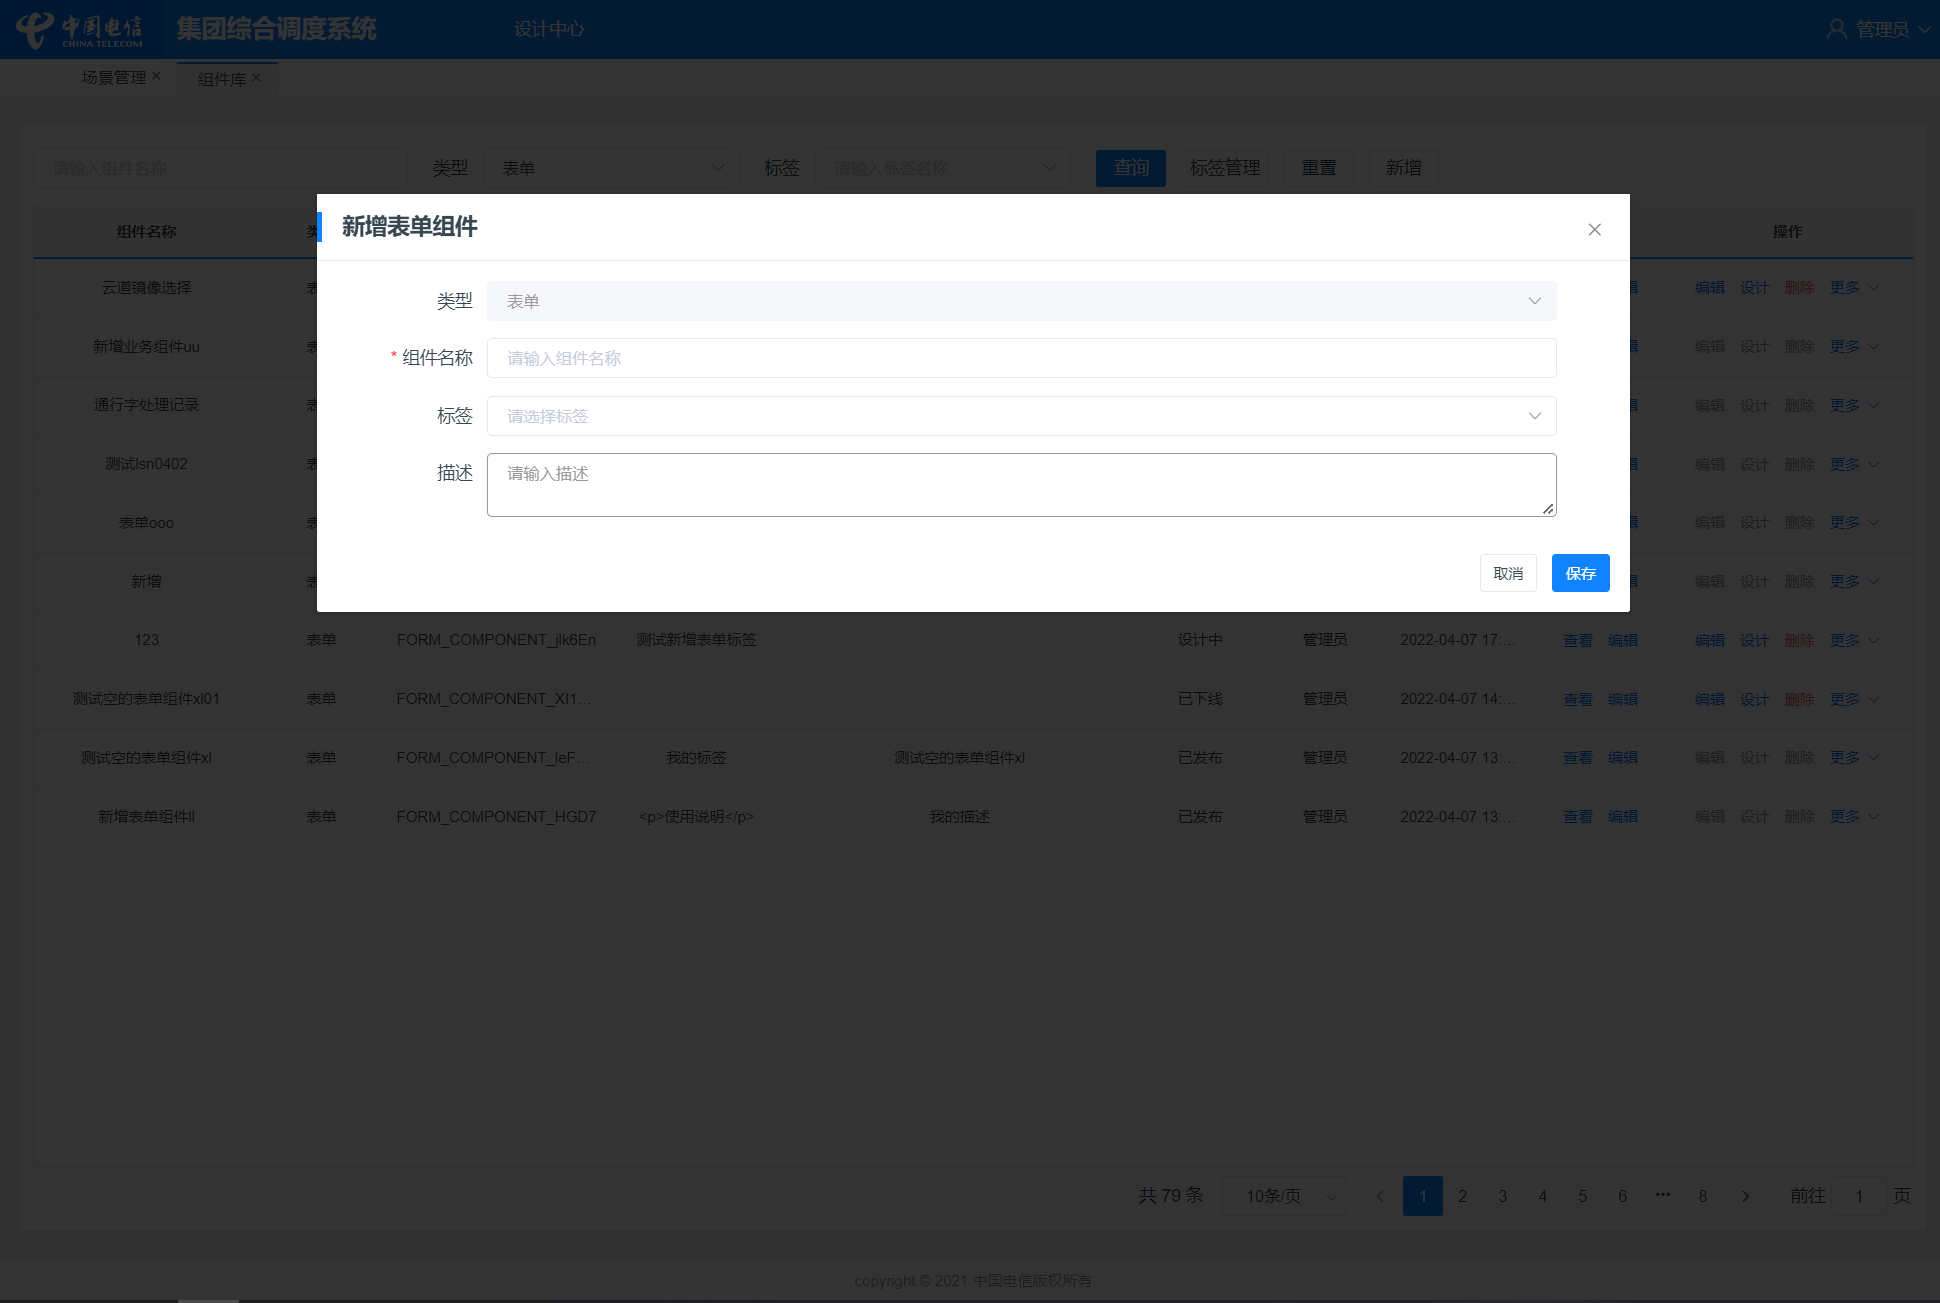The image size is (1940, 1303).
Task: Select page 2 in pagination
Action: click(x=1462, y=1196)
